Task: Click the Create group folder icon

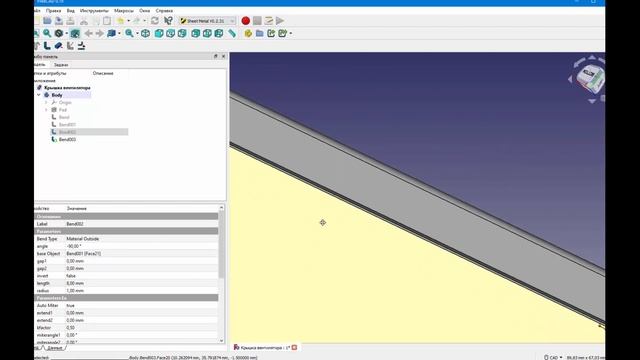Action: (260, 33)
